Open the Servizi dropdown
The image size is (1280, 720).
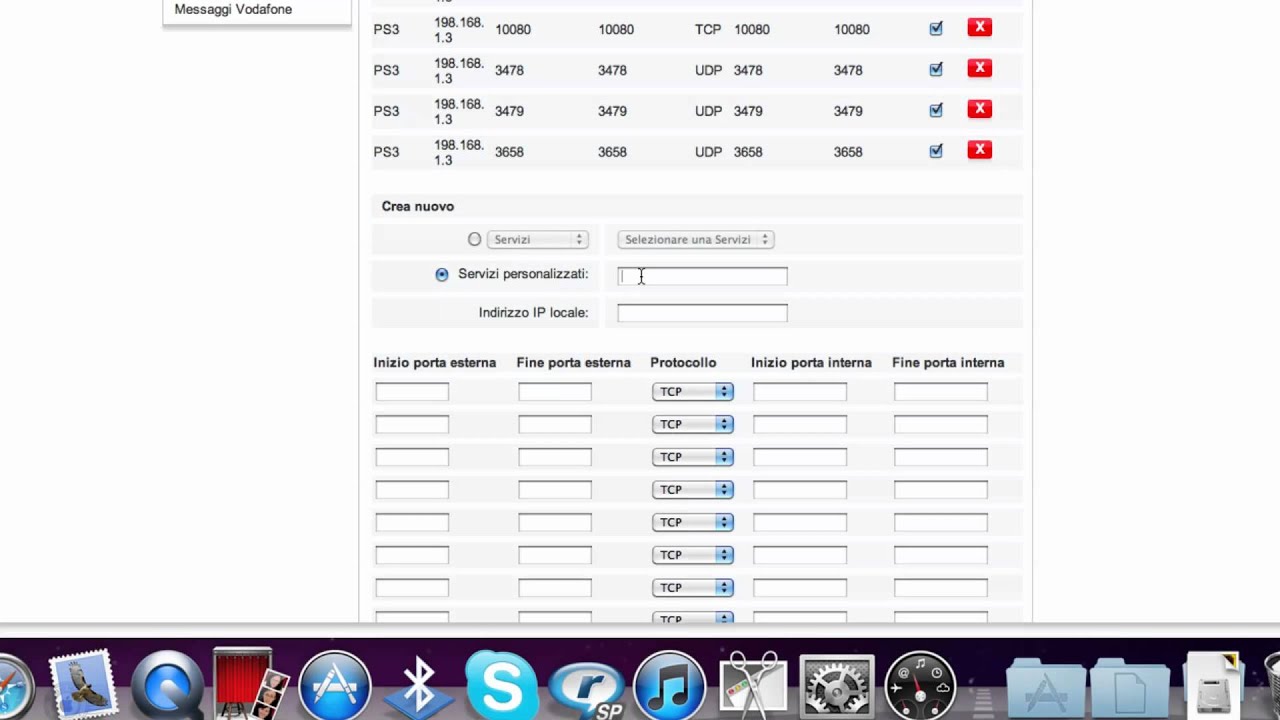pyautogui.click(x=538, y=240)
